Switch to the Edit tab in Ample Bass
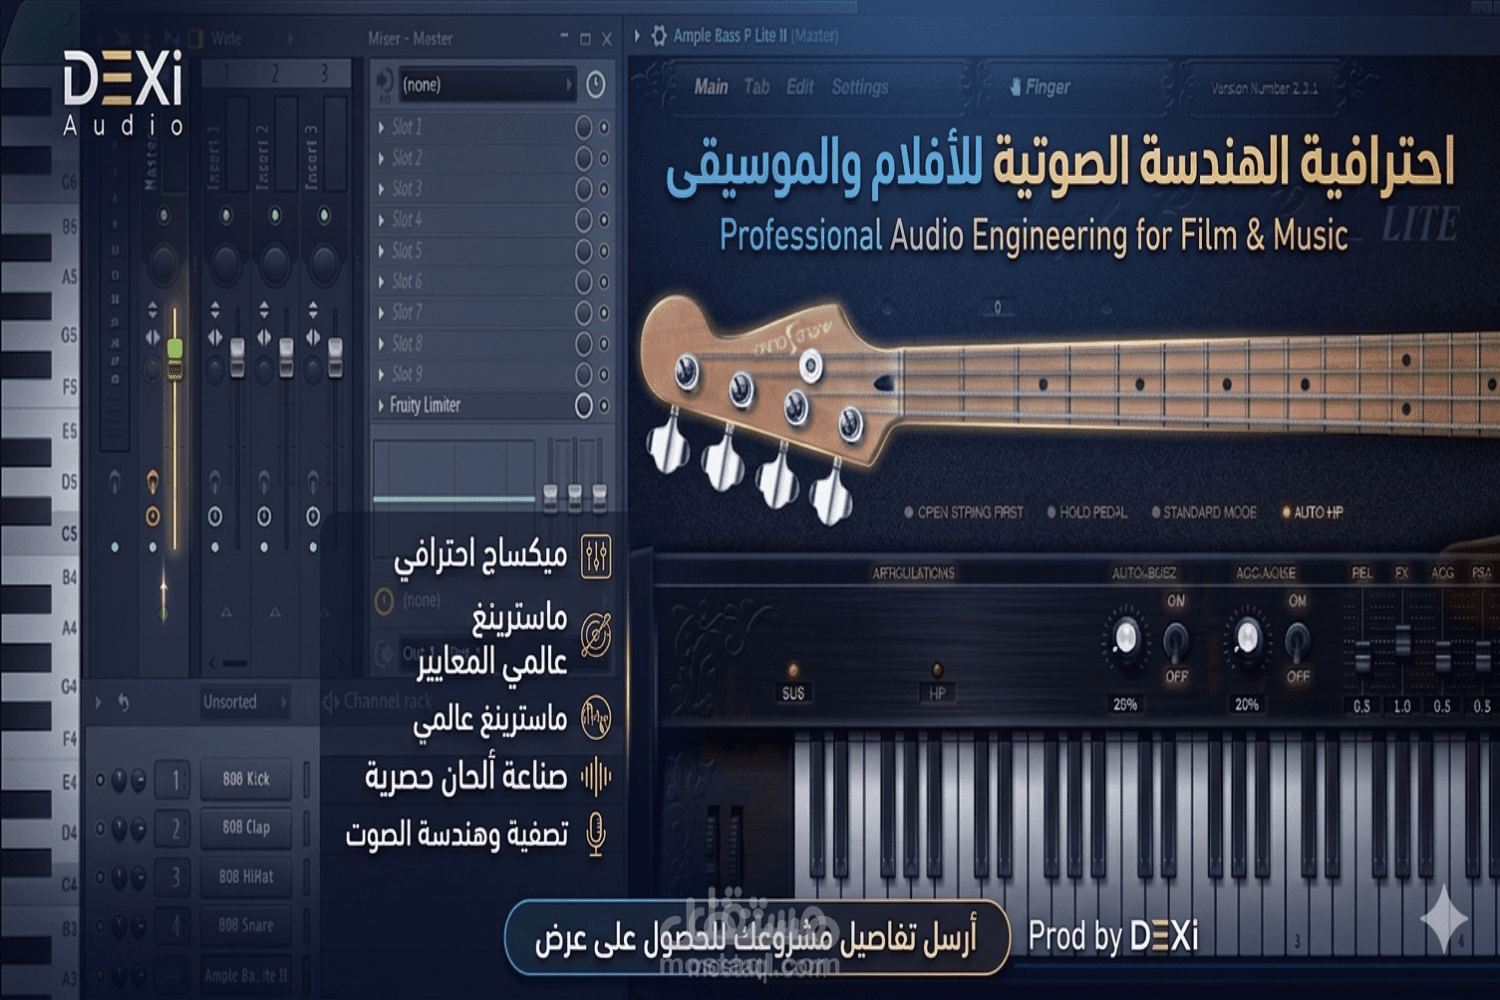The image size is (1500, 1000). pos(800,87)
